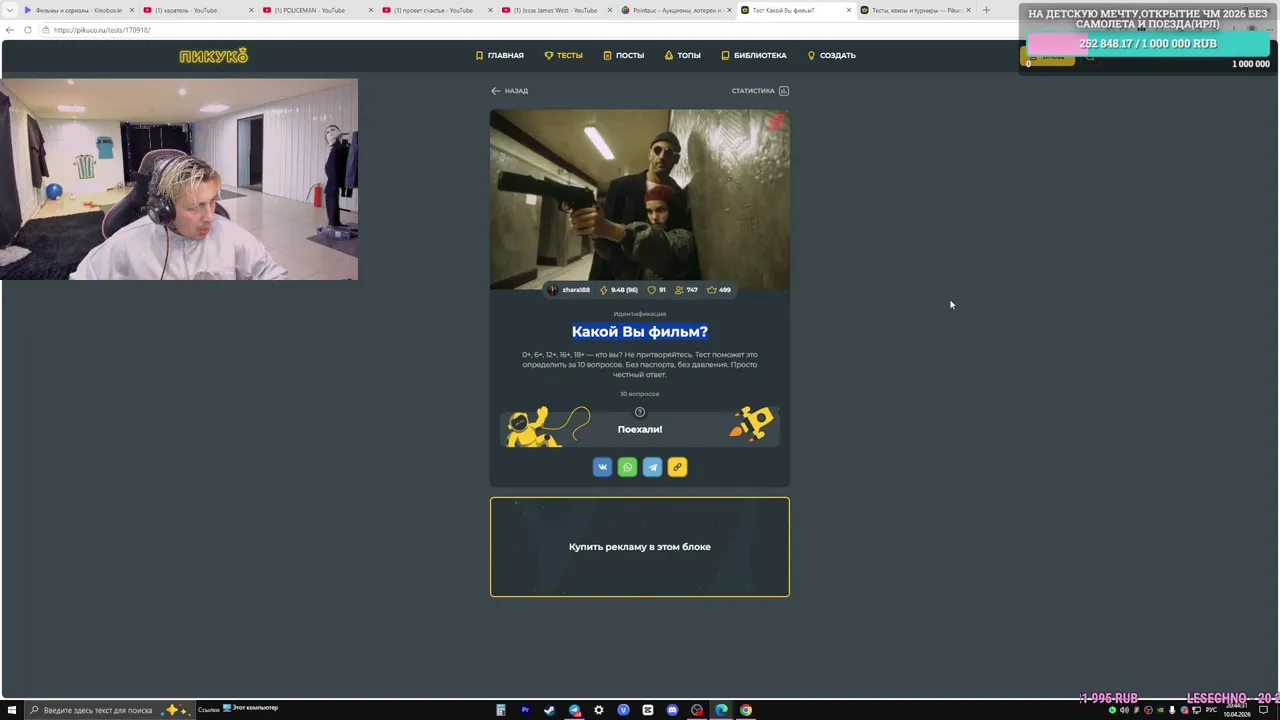
Task: Click the РУС language indicator
Action: tap(1211, 710)
